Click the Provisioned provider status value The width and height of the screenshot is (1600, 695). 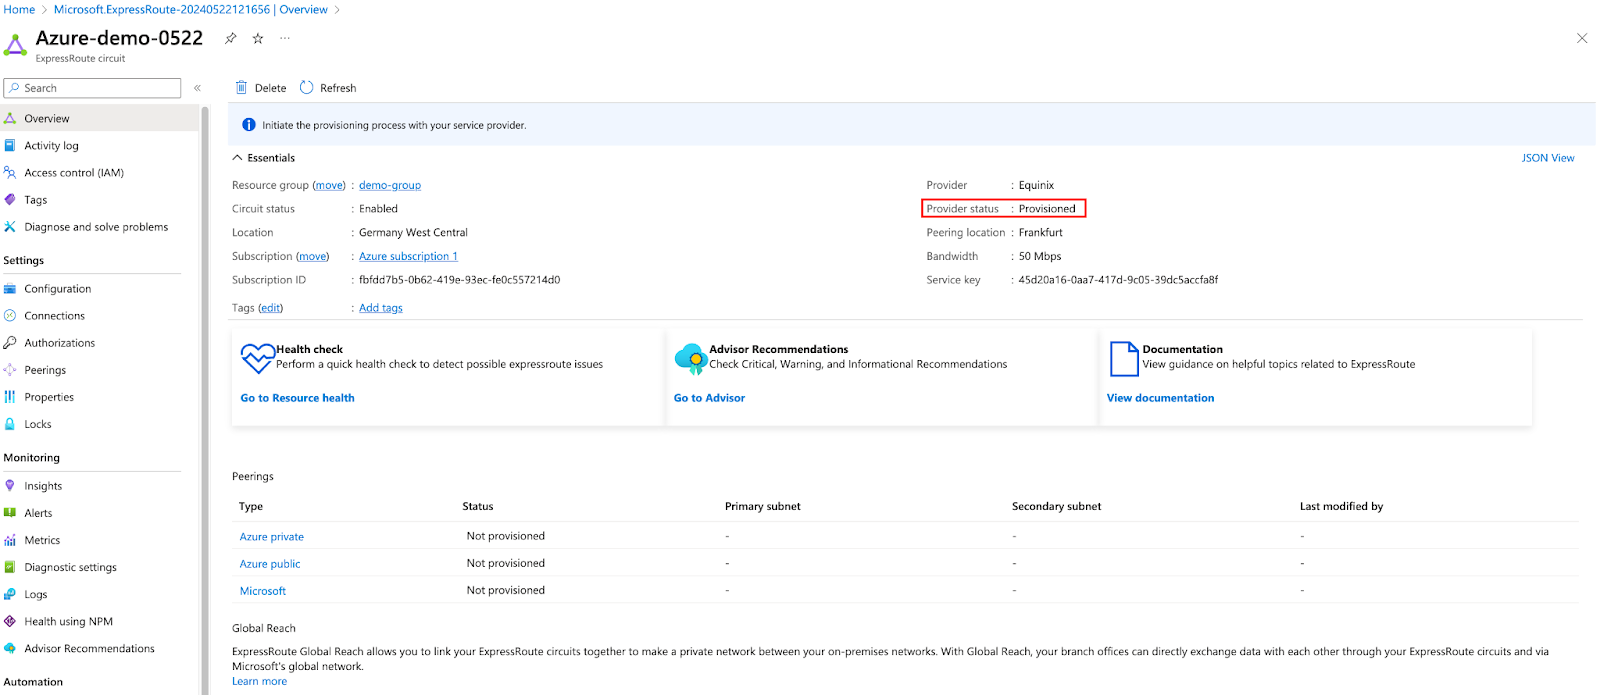click(x=1047, y=209)
